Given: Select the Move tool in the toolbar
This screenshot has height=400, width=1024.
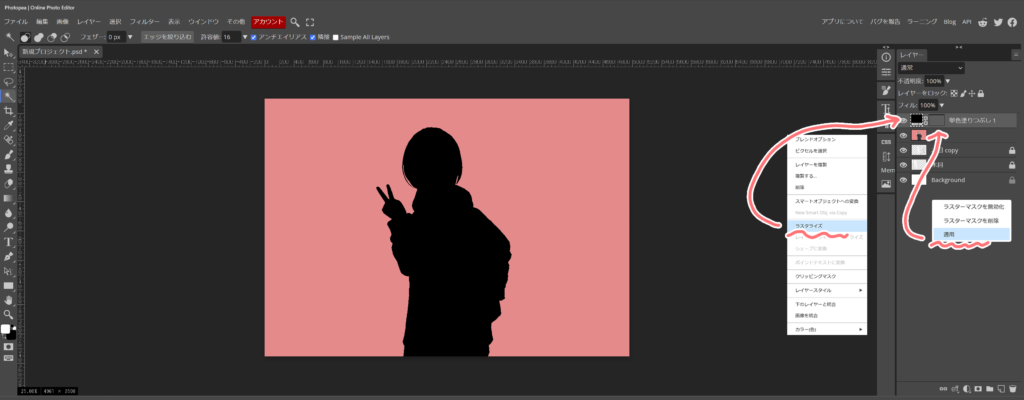Looking at the screenshot, I should (x=8, y=52).
